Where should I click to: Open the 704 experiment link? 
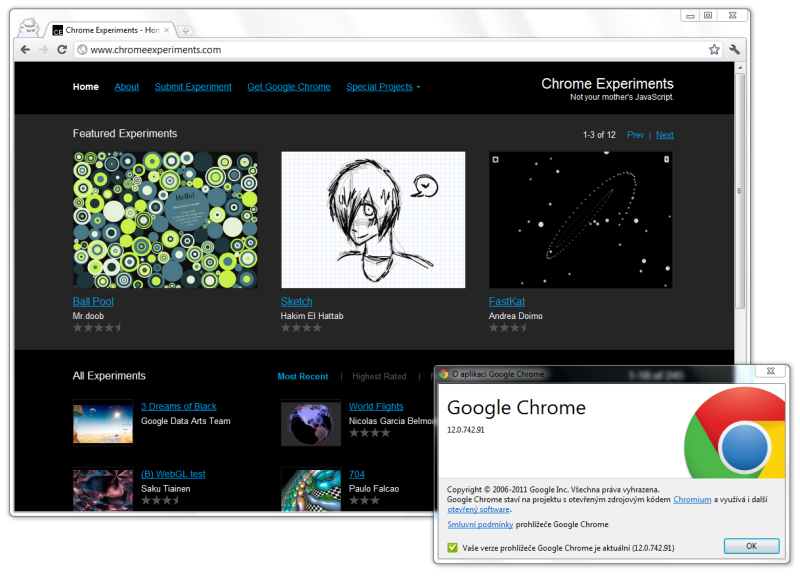[357, 474]
